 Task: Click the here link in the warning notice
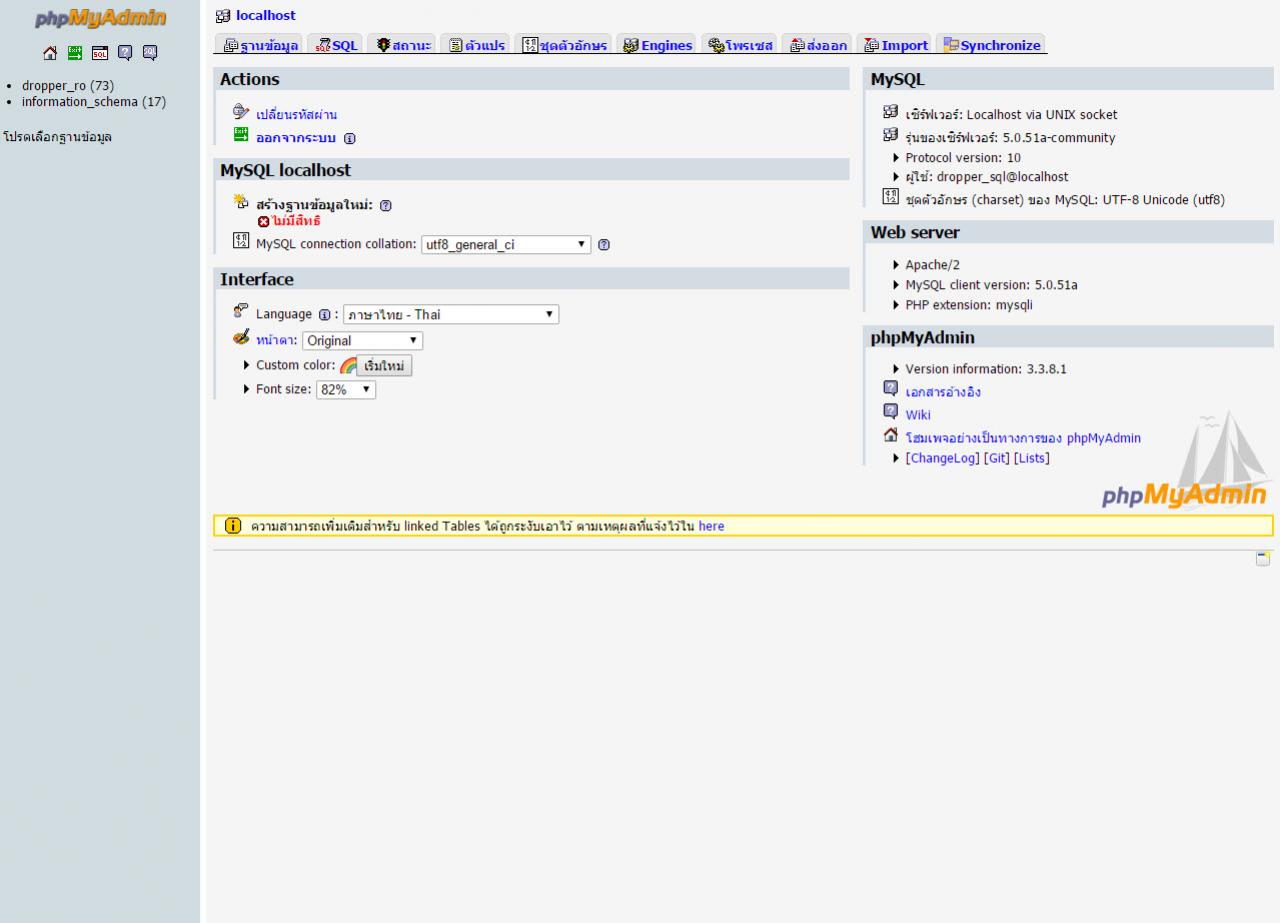click(711, 526)
